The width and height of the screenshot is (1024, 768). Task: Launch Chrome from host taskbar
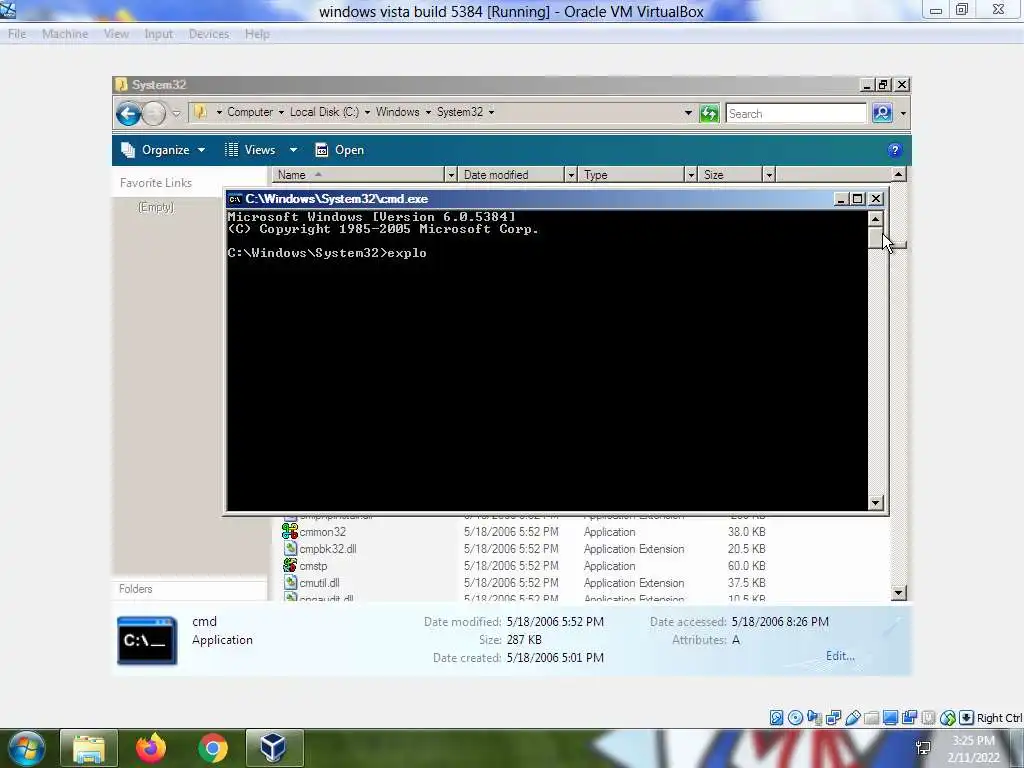pos(213,748)
